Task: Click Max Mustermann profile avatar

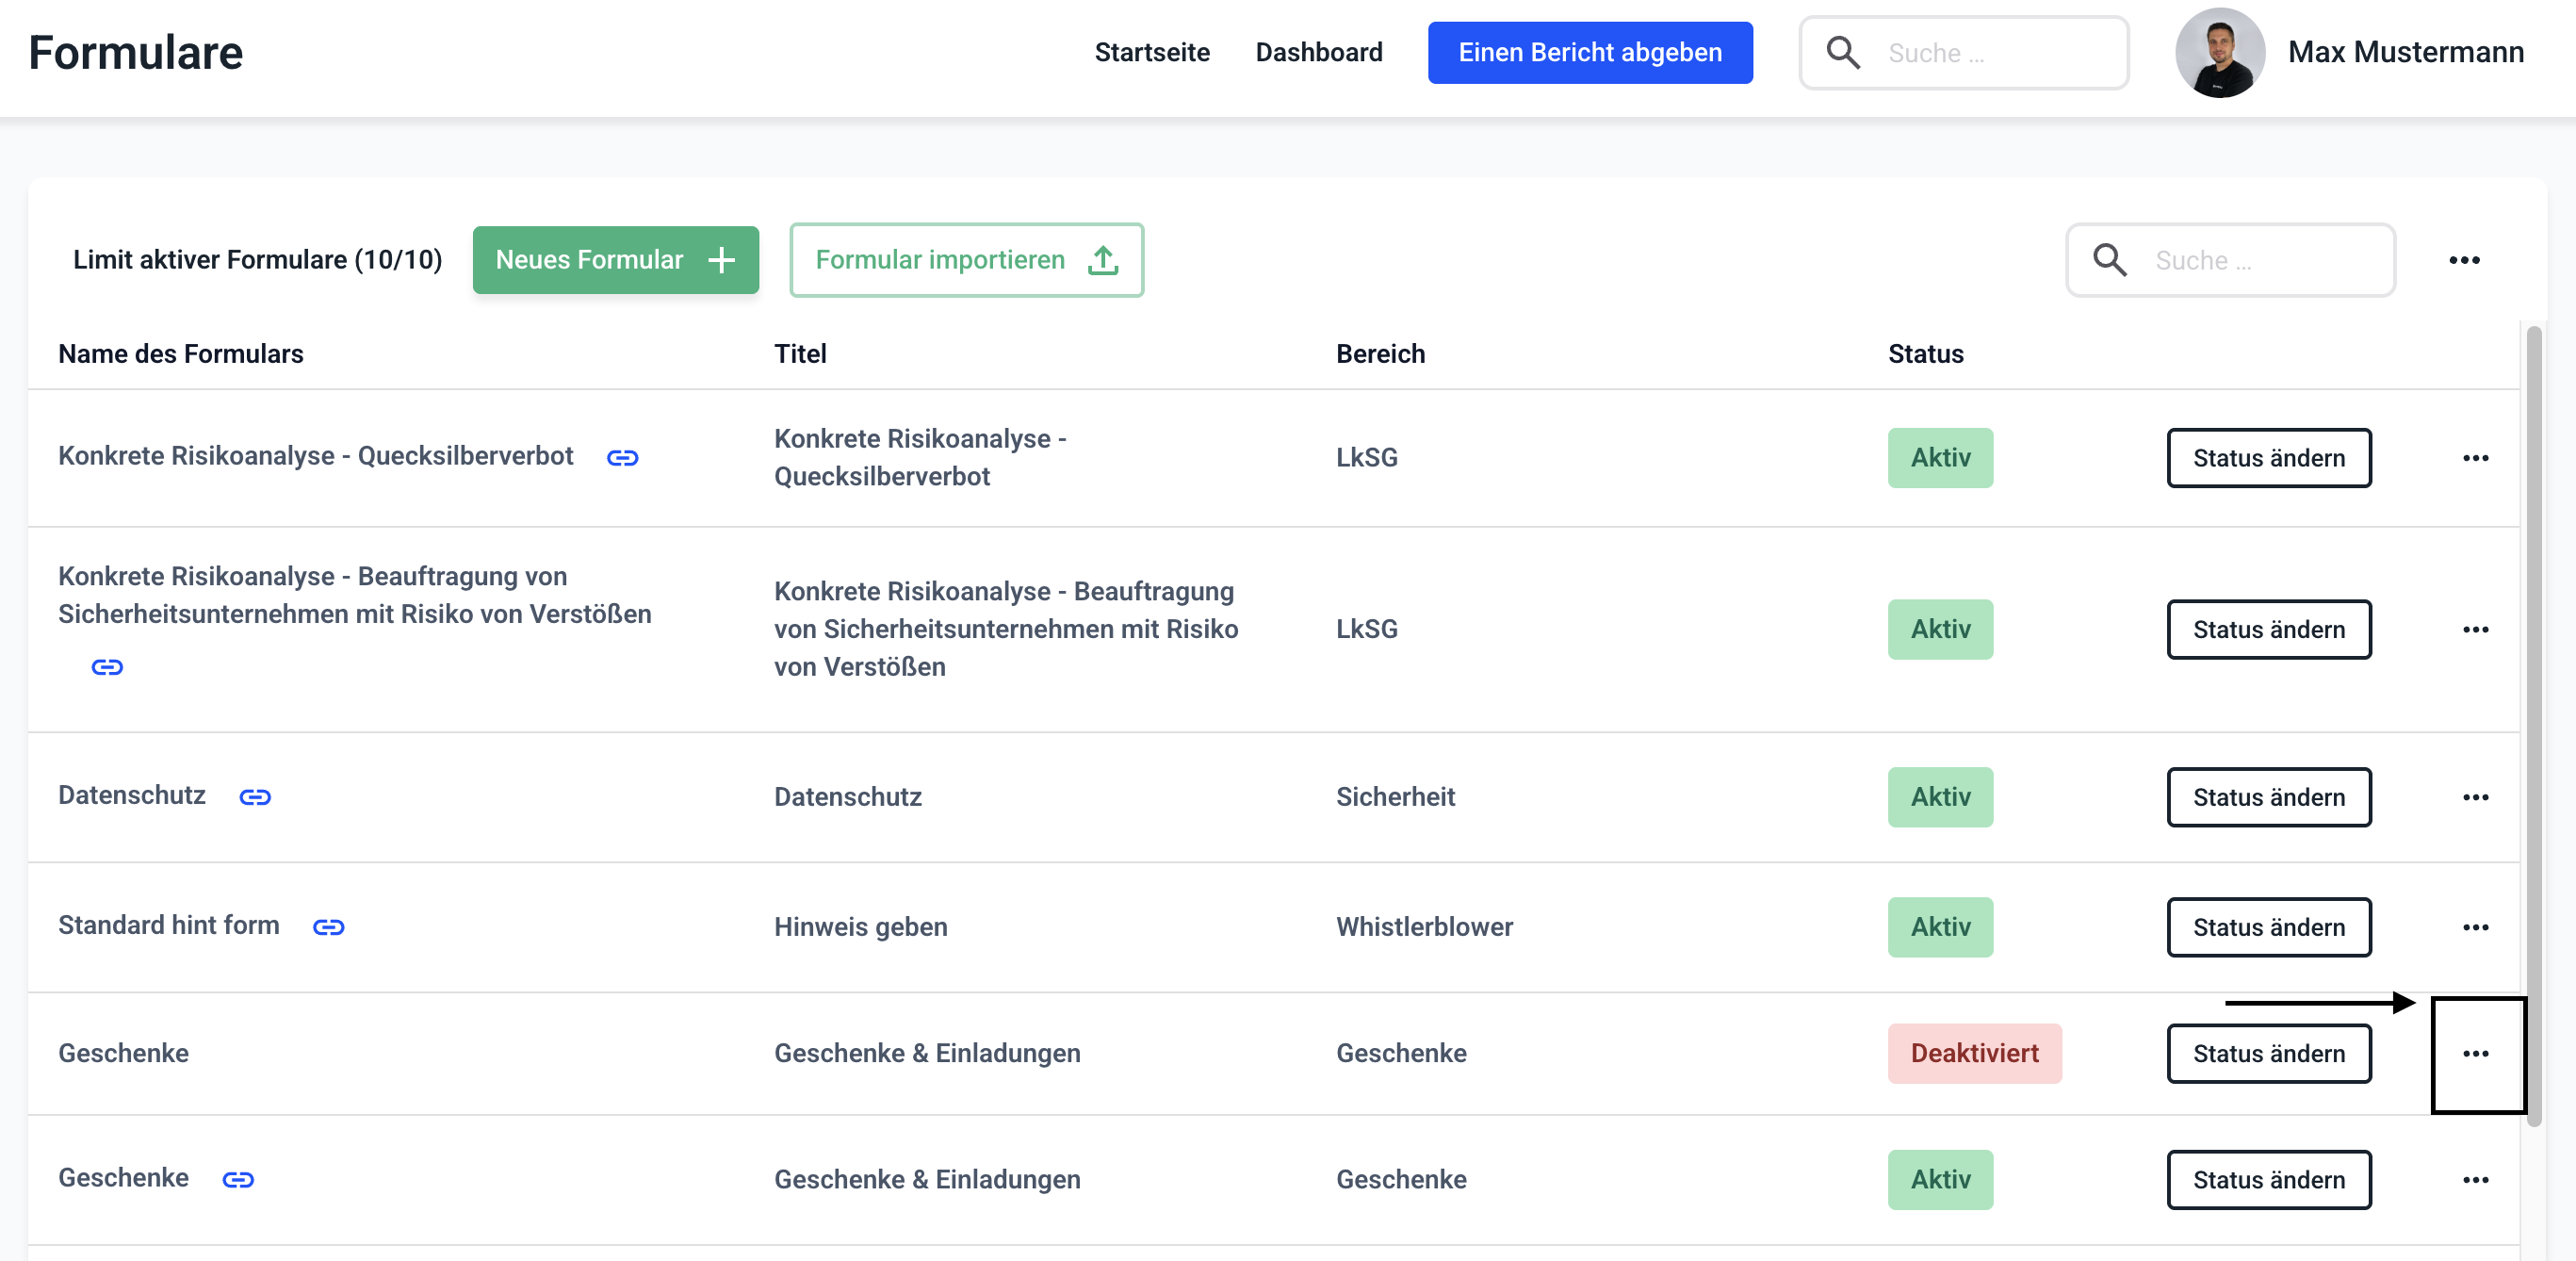Action: click(2219, 53)
